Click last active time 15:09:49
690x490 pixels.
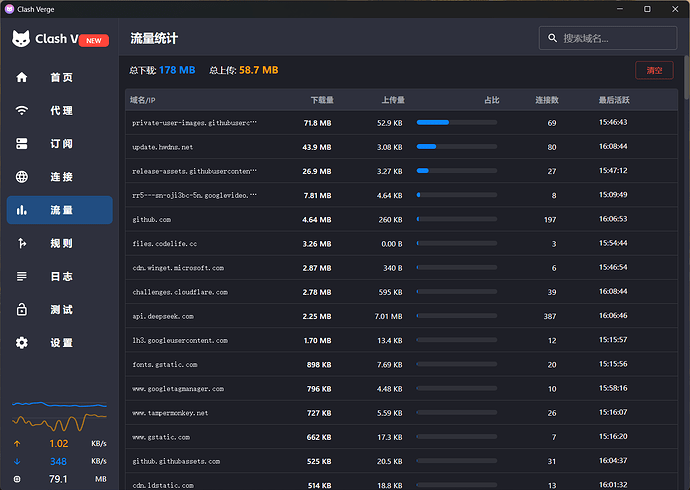point(613,195)
